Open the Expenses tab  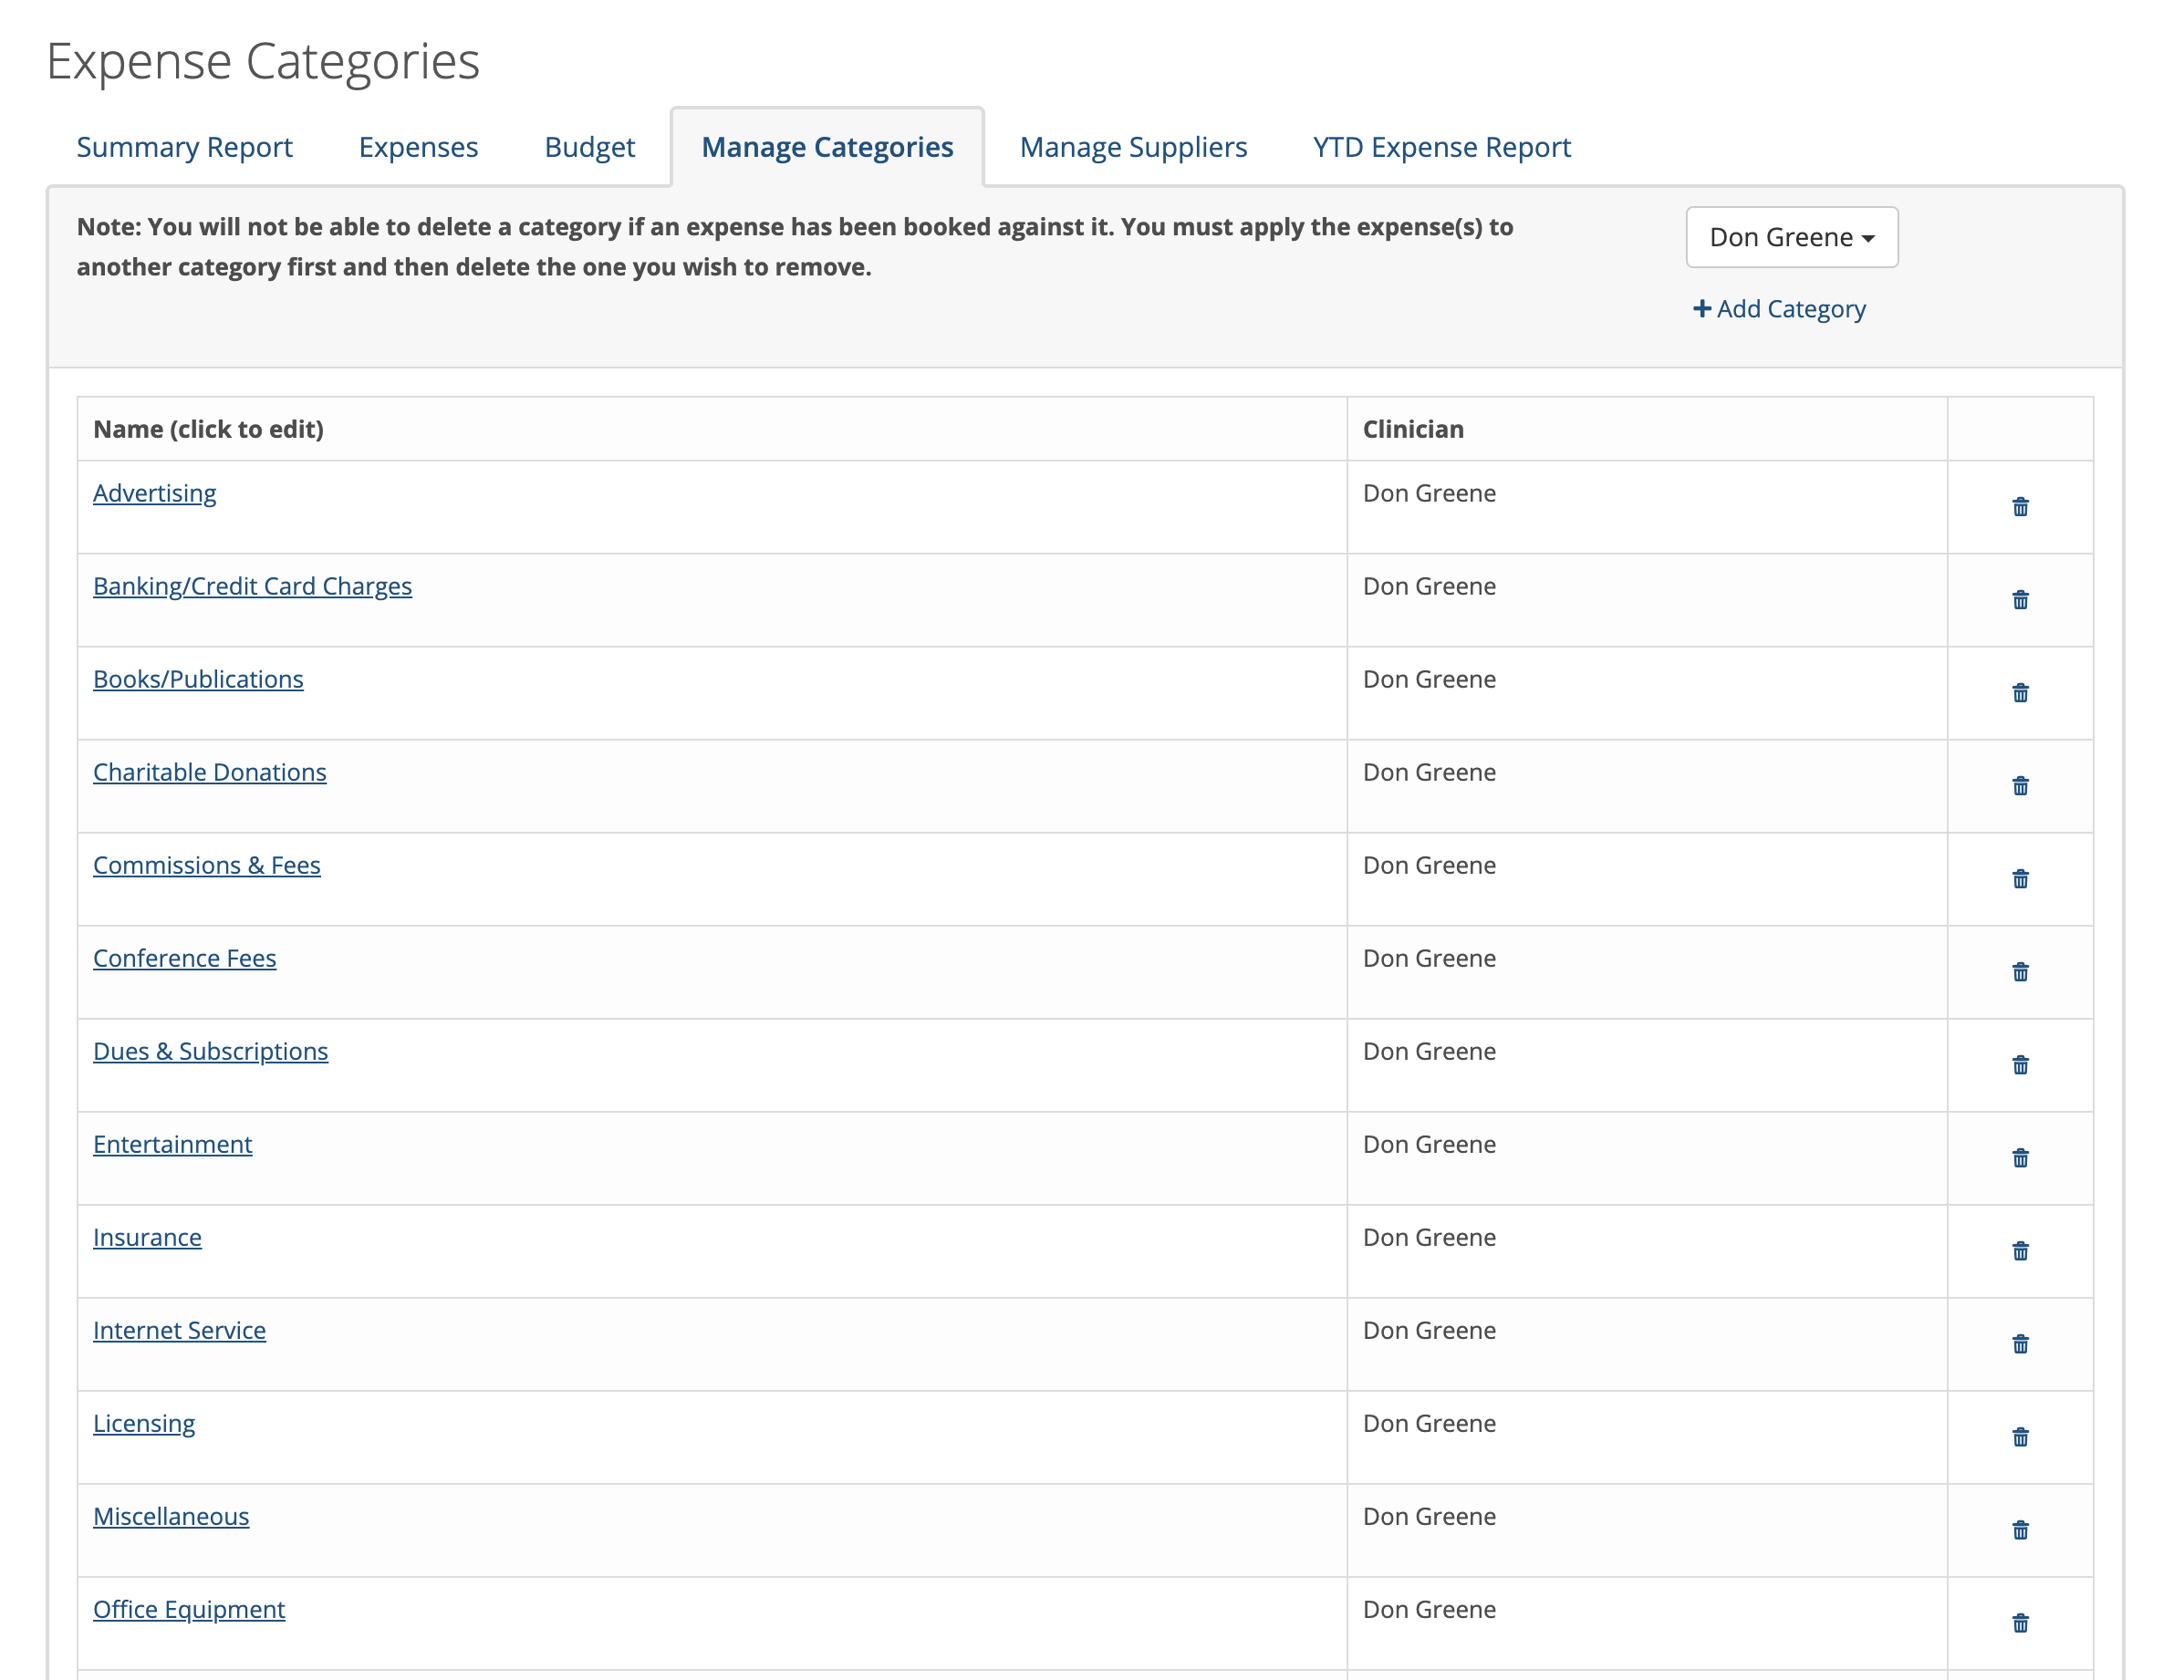pyautogui.click(x=418, y=147)
